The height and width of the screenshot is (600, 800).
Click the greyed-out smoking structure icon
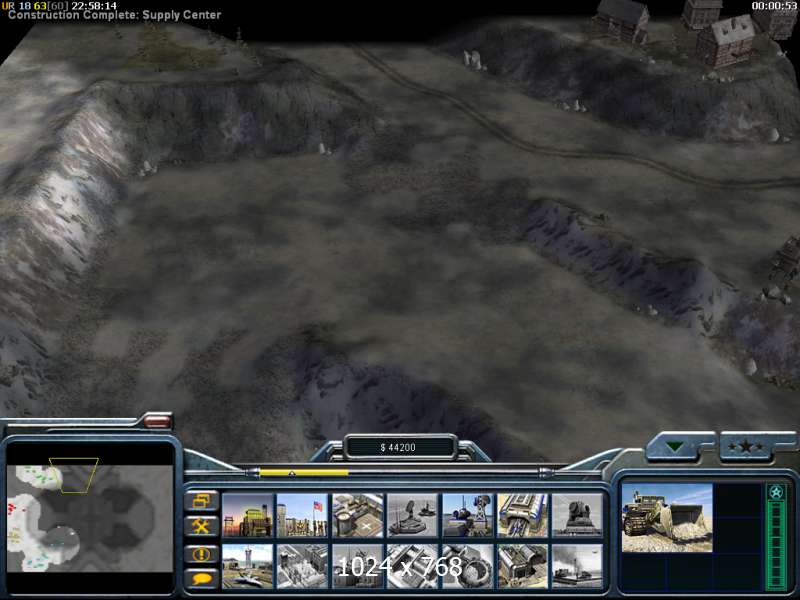[x=577, y=566]
